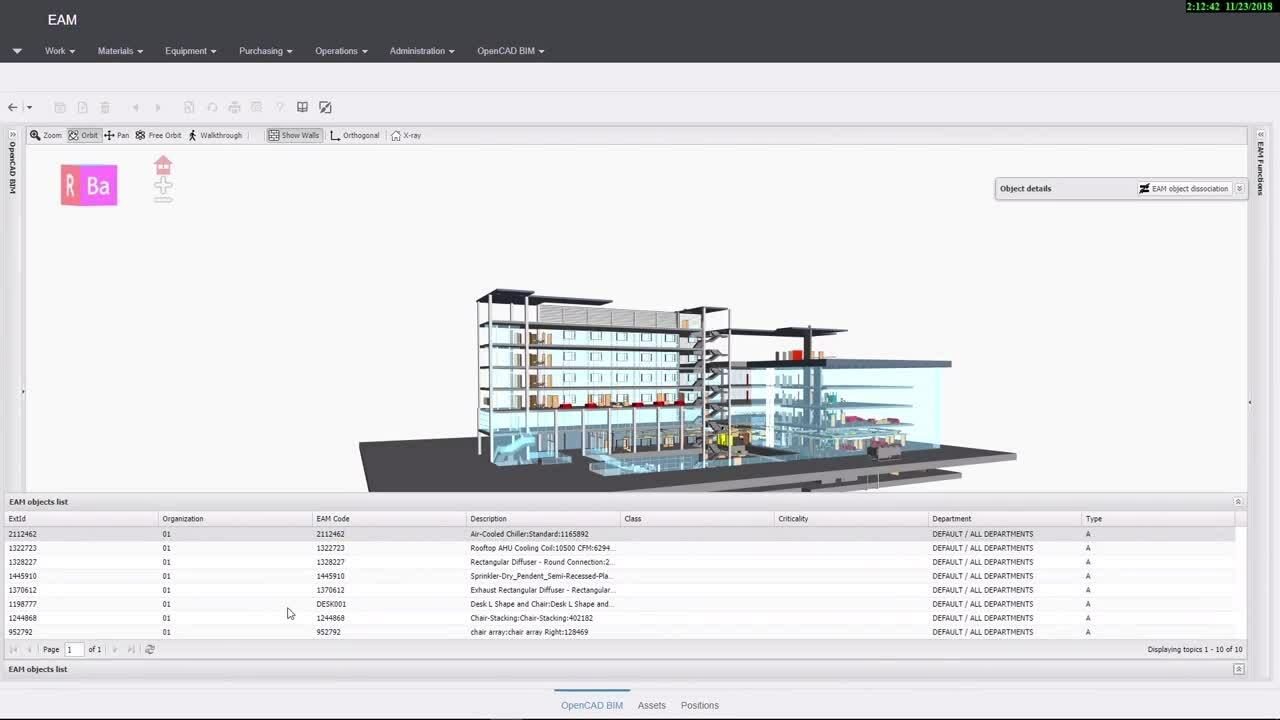Viewport: 1280px width, 720px height.
Task: Toggle Orthogonal projection view
Action: coord(355,135)
